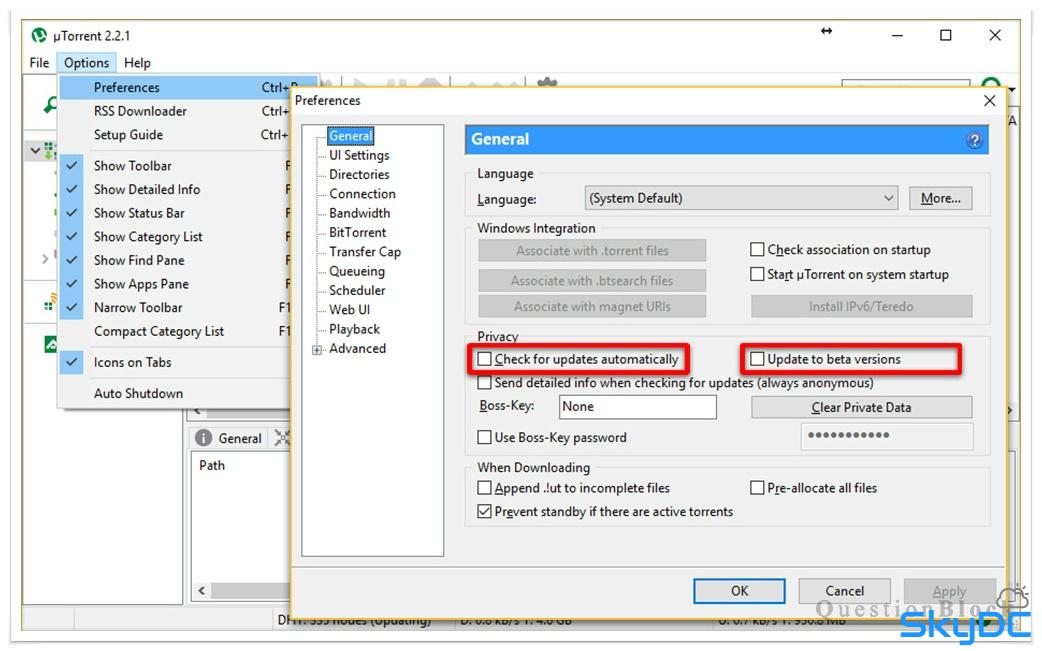Image resolution: width=1042 pixels, height=651 pixels.
Task: Uncheck Prevent standby if there are active torrents
Action: 484,512
